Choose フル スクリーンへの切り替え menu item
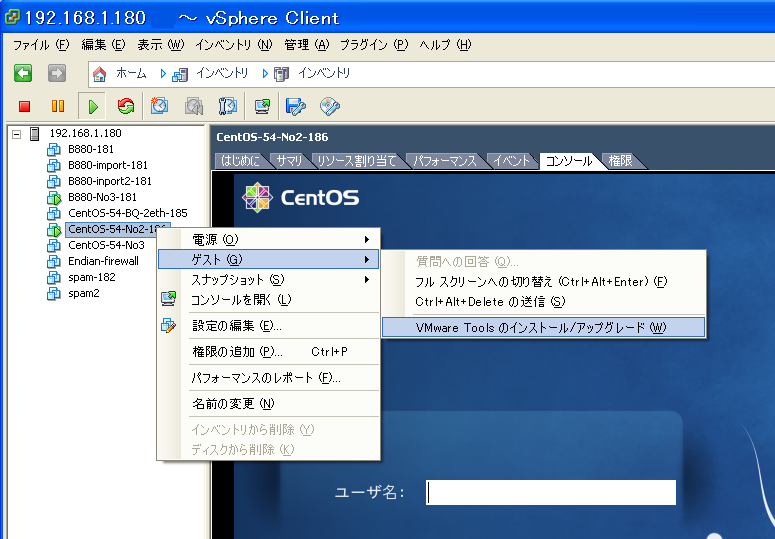 coord(543,282)
